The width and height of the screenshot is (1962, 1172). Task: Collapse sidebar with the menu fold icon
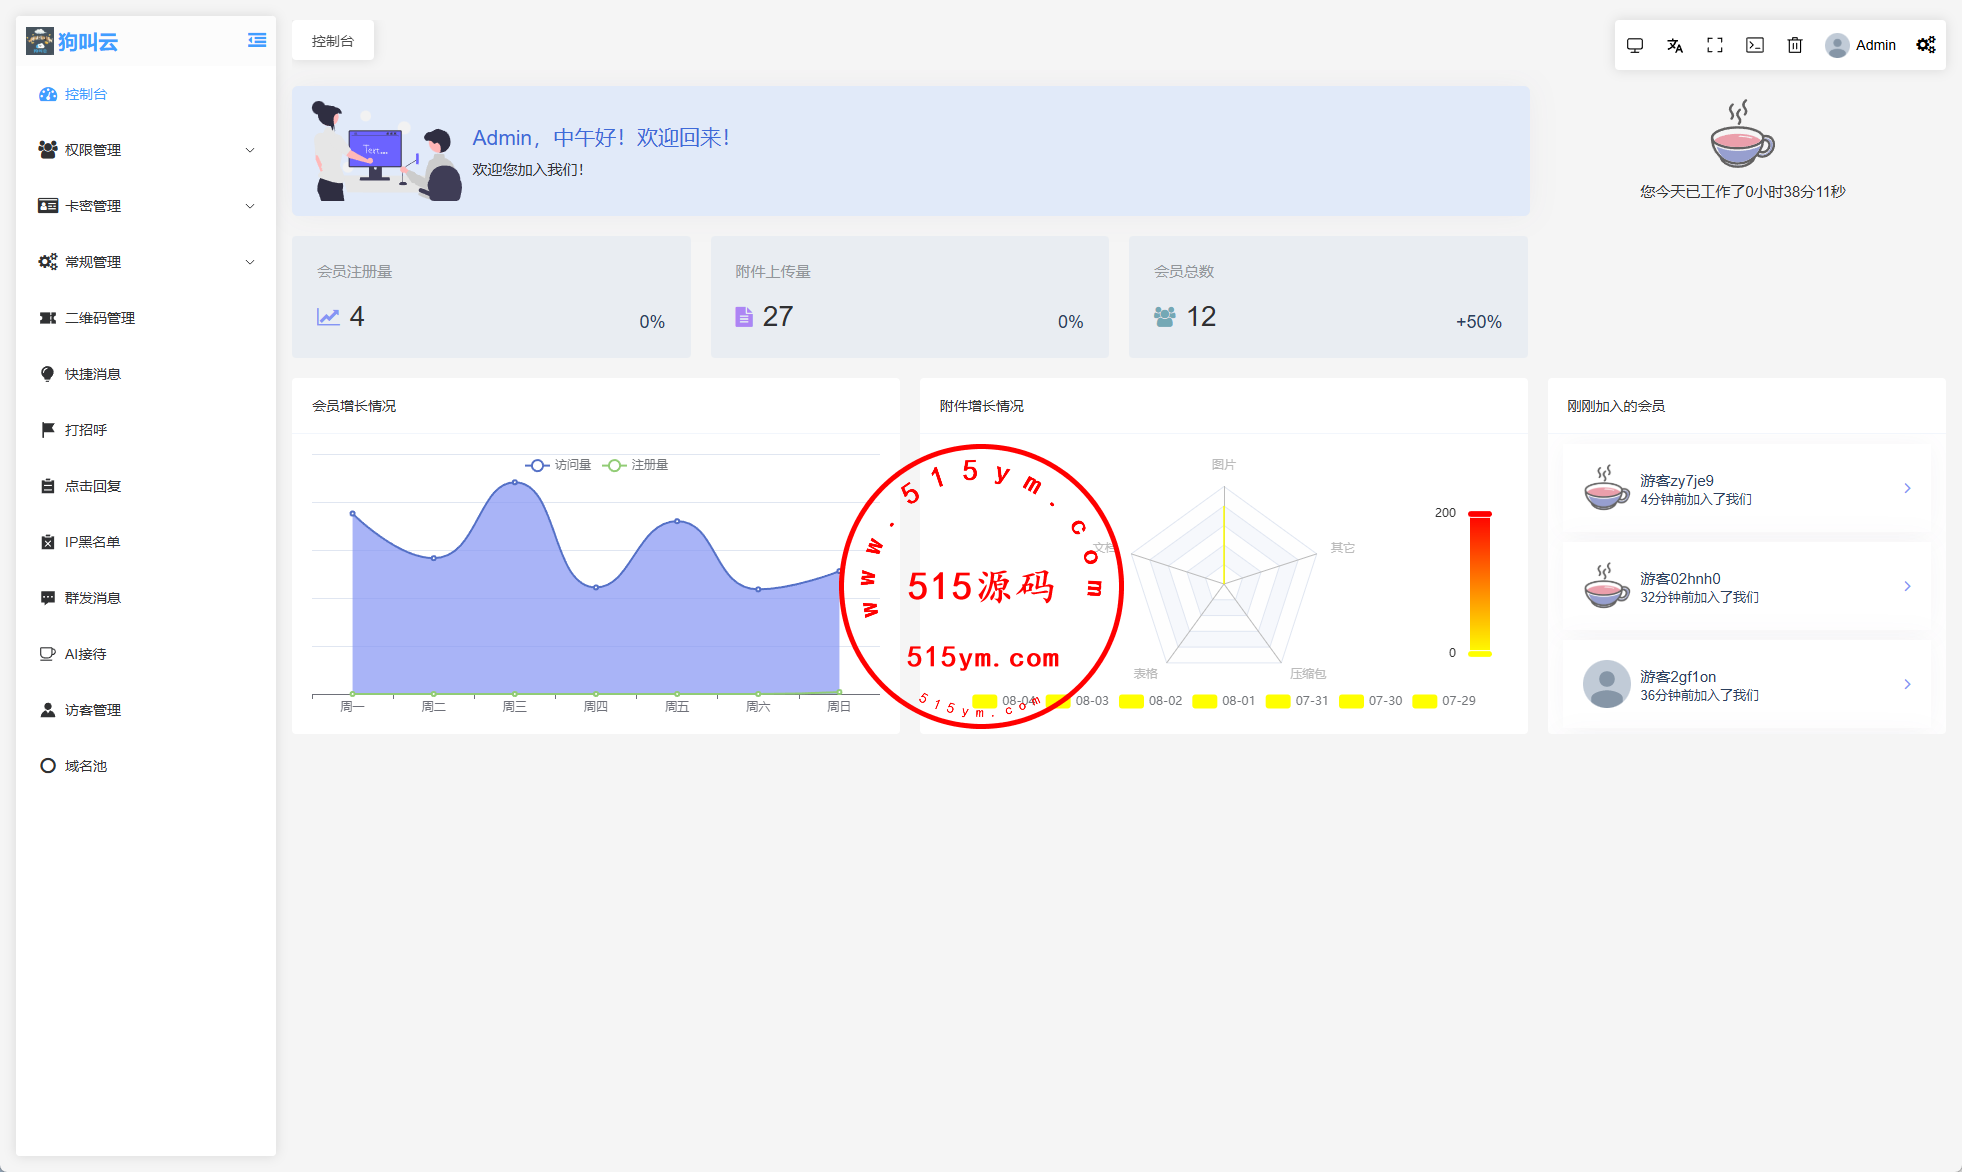pyautogui.click(x=257, y=41)
